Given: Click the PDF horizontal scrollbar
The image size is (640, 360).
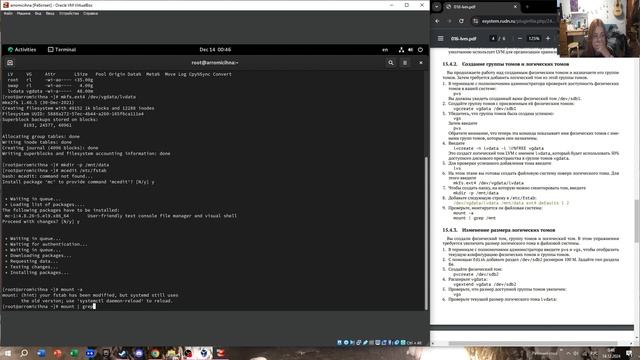Looking at the screenshot, I should coord(533,344).
